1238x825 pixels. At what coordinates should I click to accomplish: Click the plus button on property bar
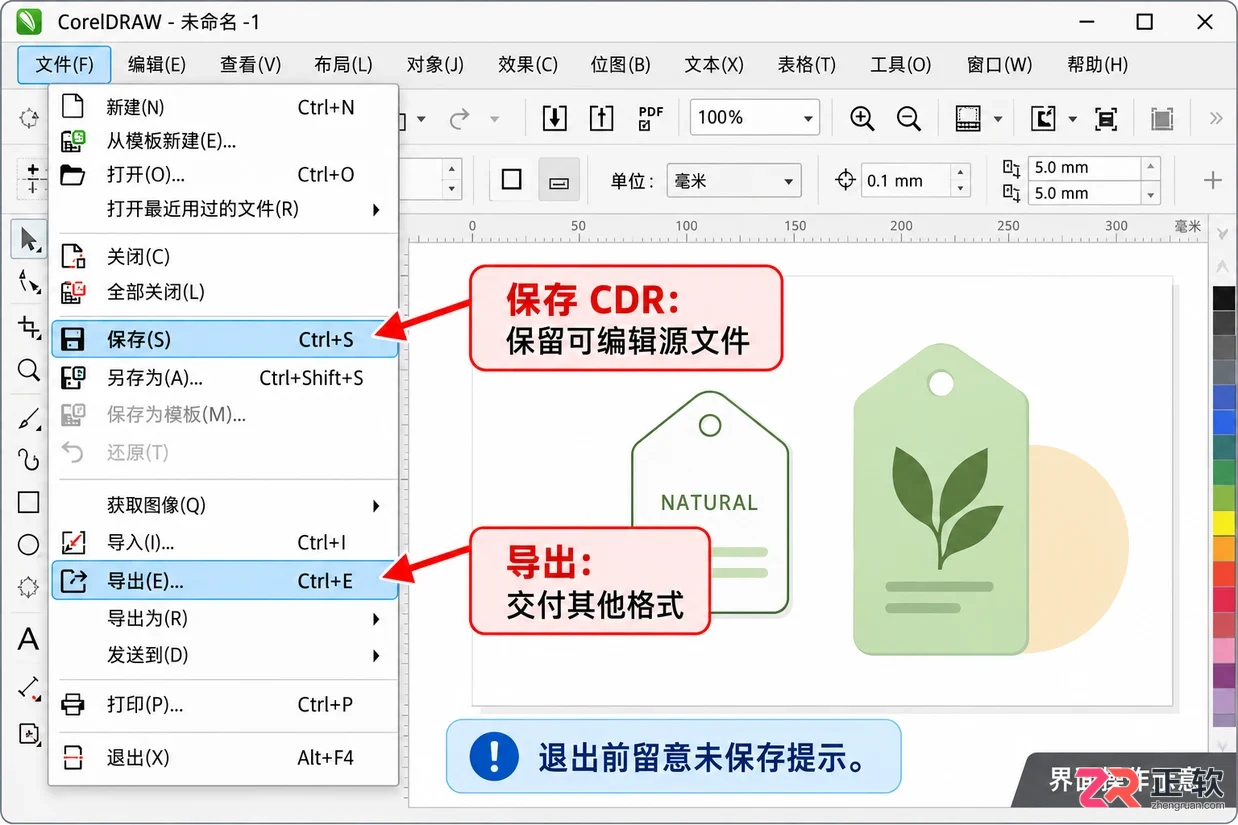(x=1213, y=181)
